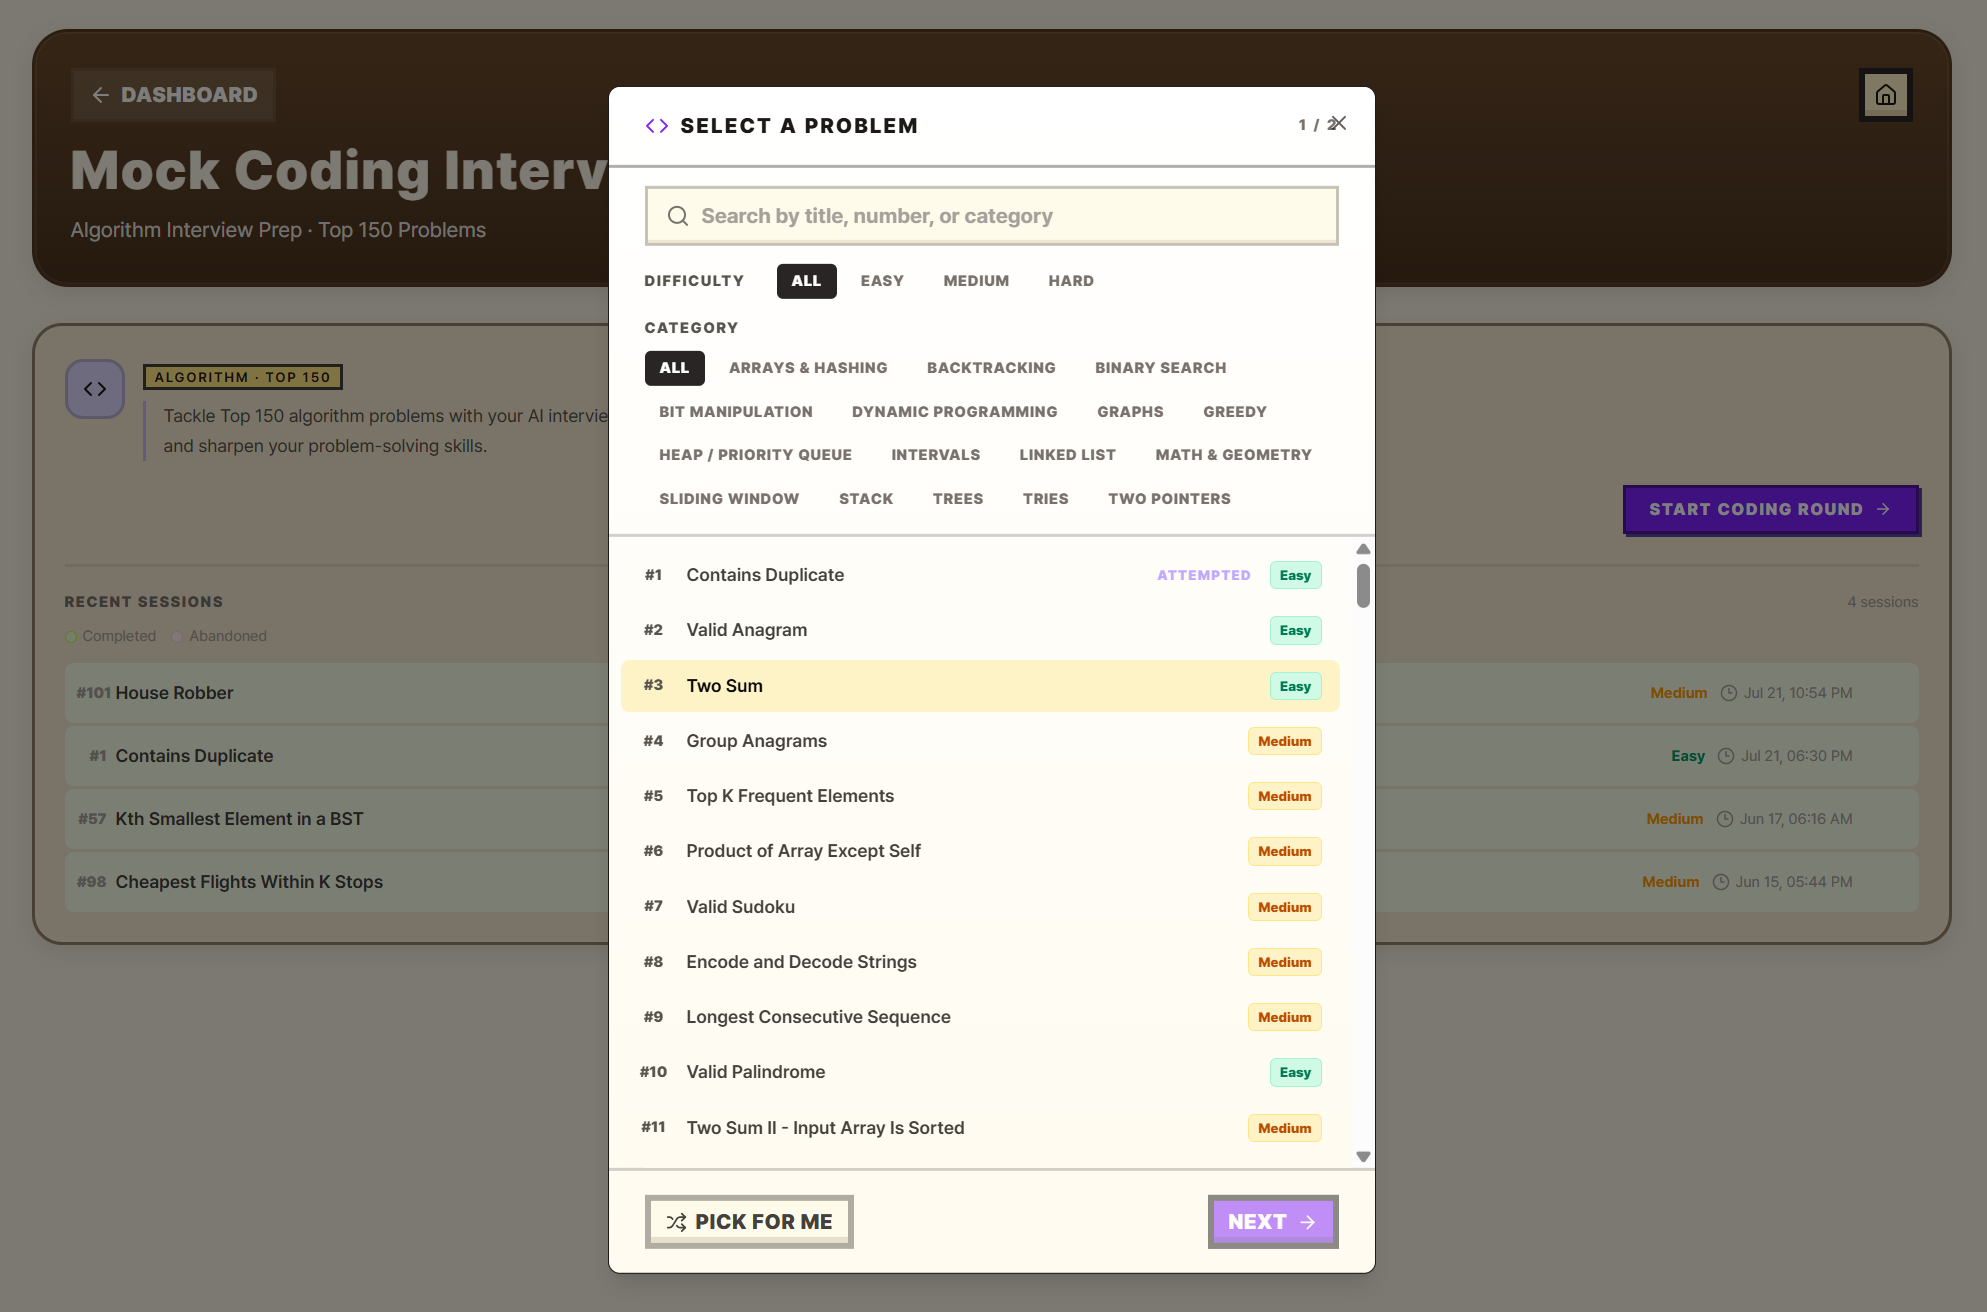This screenshot has width=1987, height=1312.
Task: Filter difficulty to Hard
Action: [x=1071, y=281]
